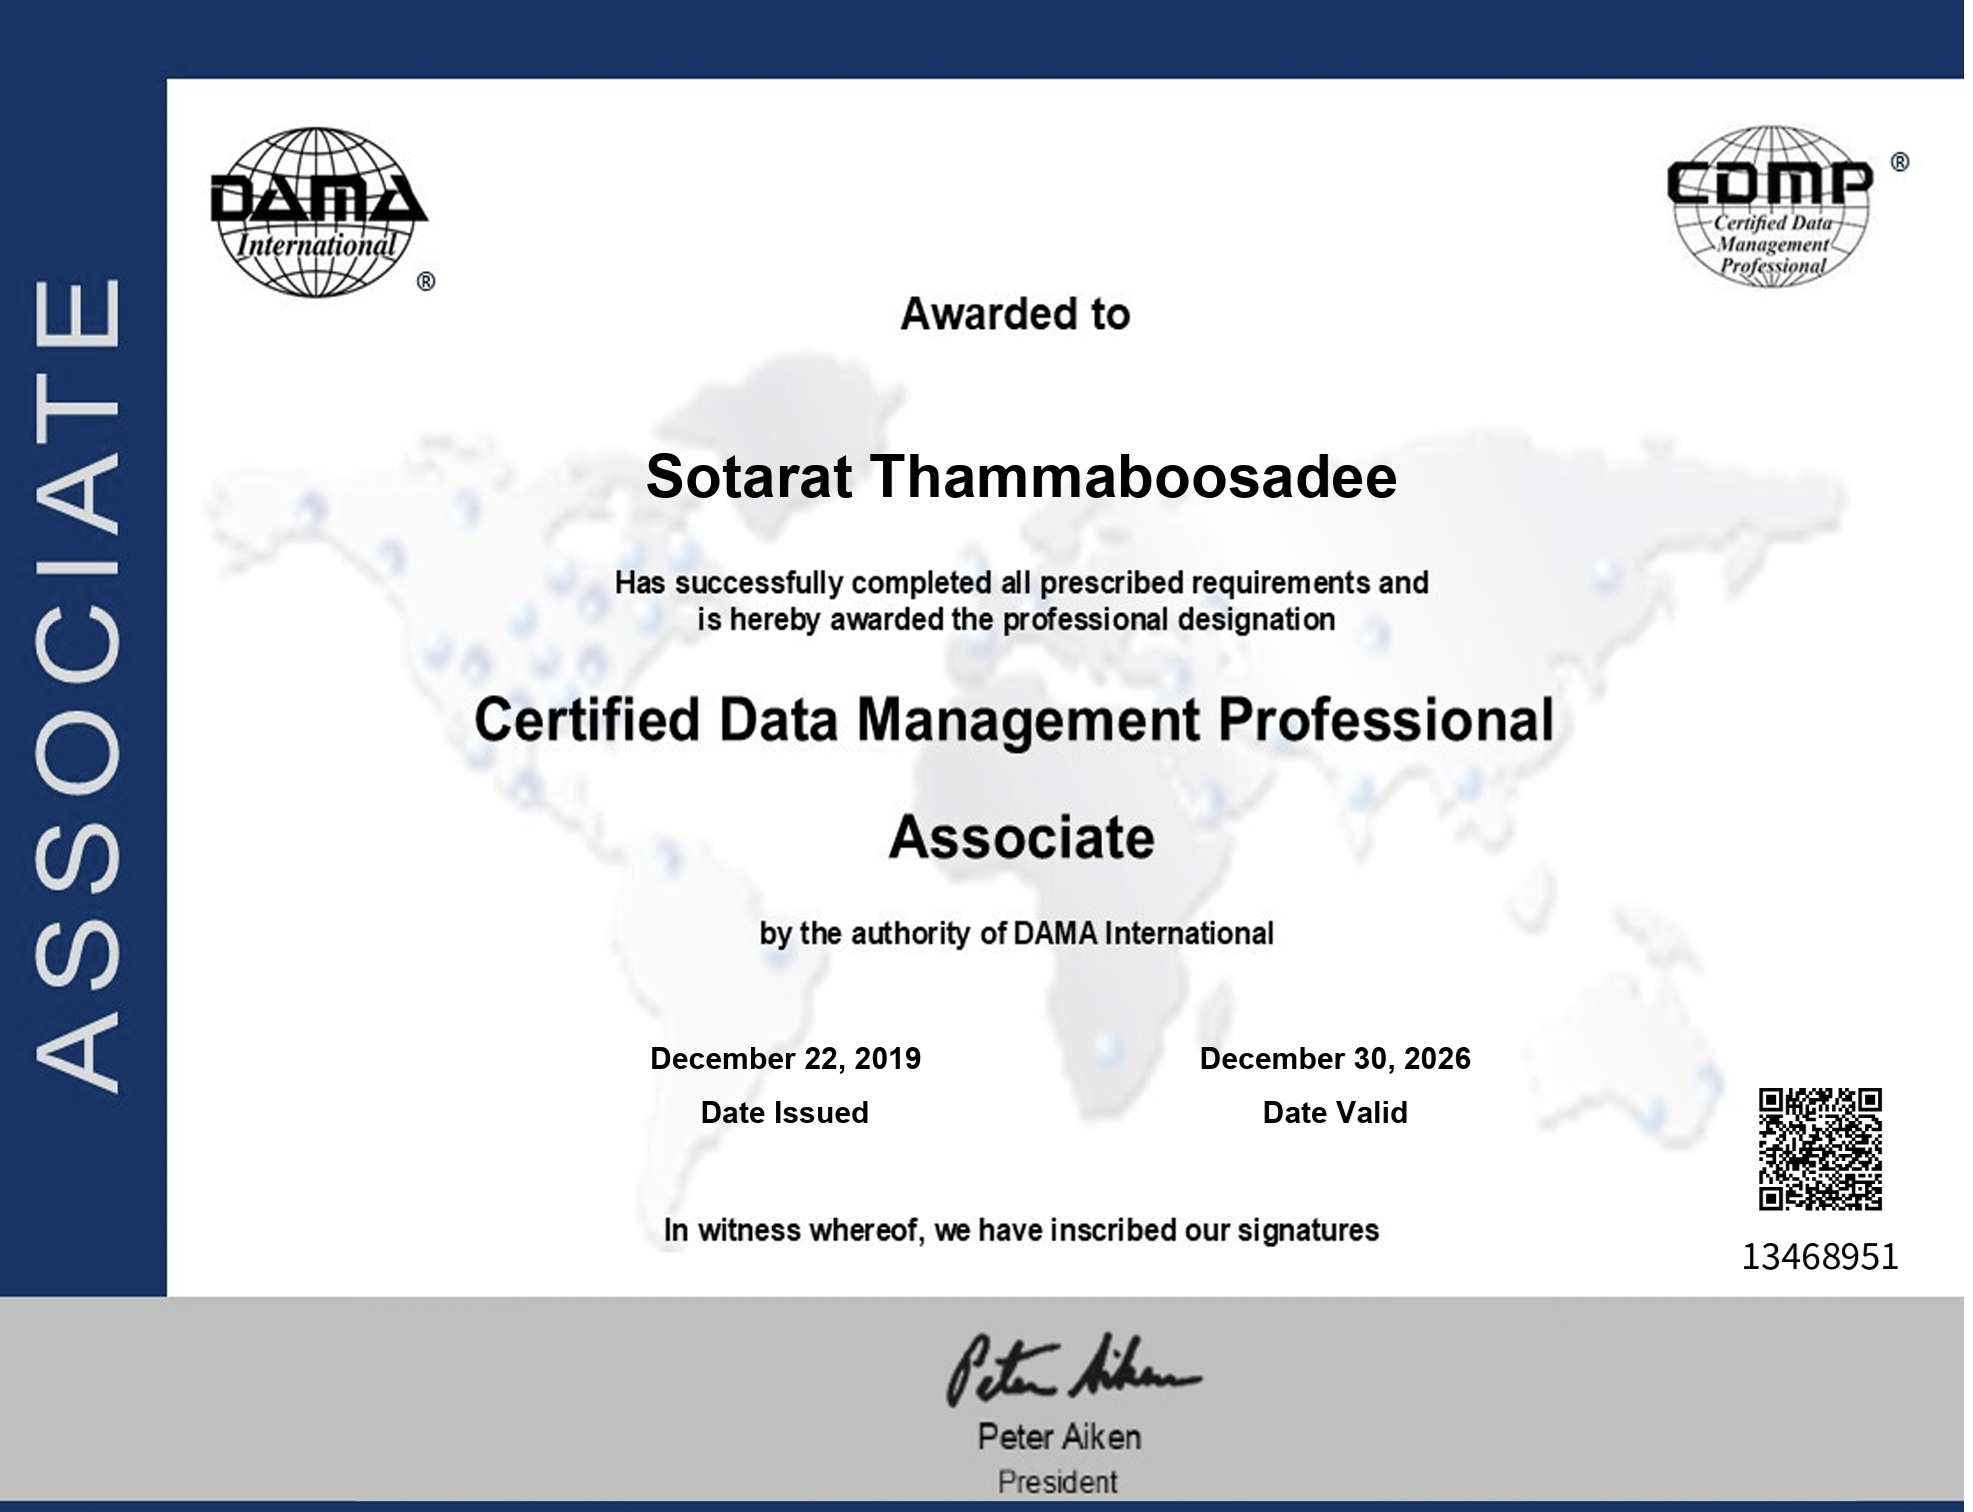Click the registered trademark symbol under DAMA logo
The width and height of the screenshot is (1973, 1512).
(426, 282)
